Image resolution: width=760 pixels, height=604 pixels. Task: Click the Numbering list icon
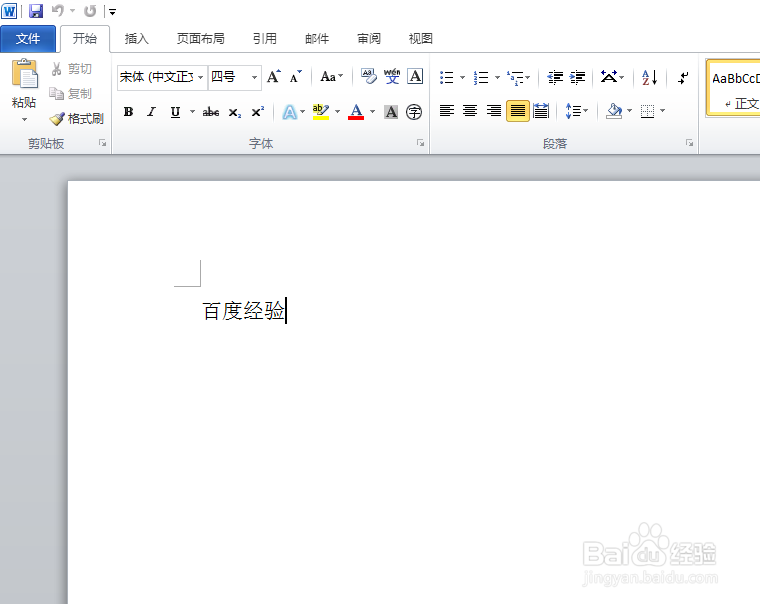pyautogui.click(x=481, y=77)
